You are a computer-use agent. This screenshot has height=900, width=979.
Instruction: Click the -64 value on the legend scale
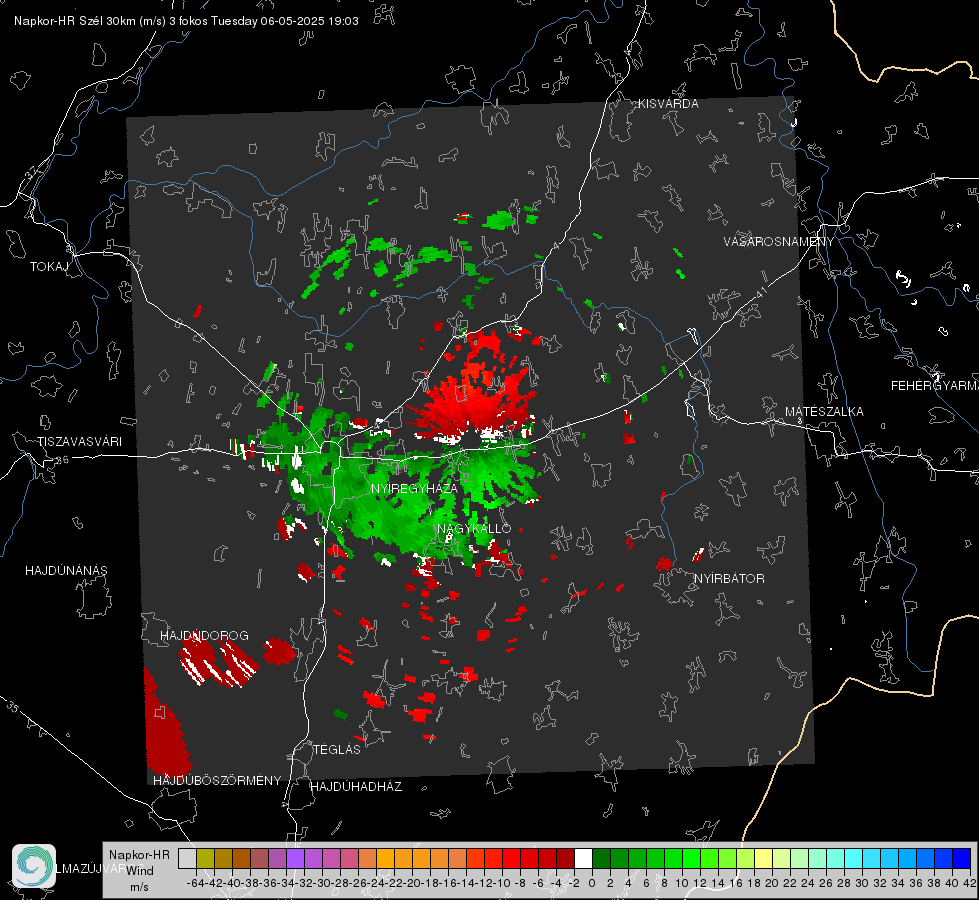coord(195,883)
